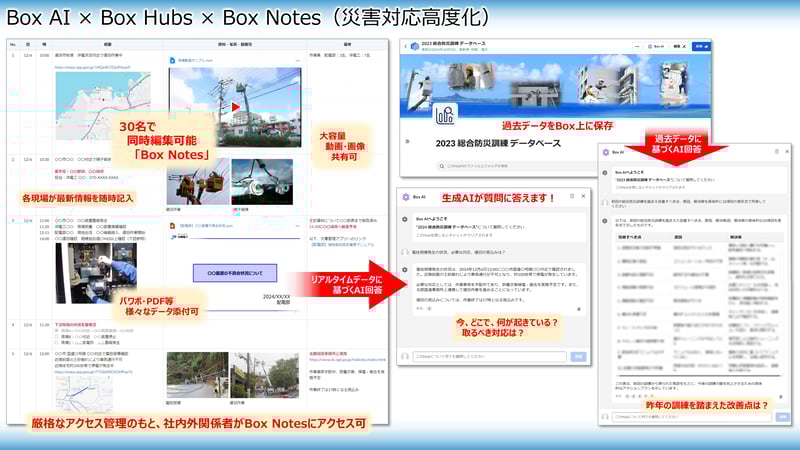
Task: Click the hub chart logo icon
Action: 445,114
